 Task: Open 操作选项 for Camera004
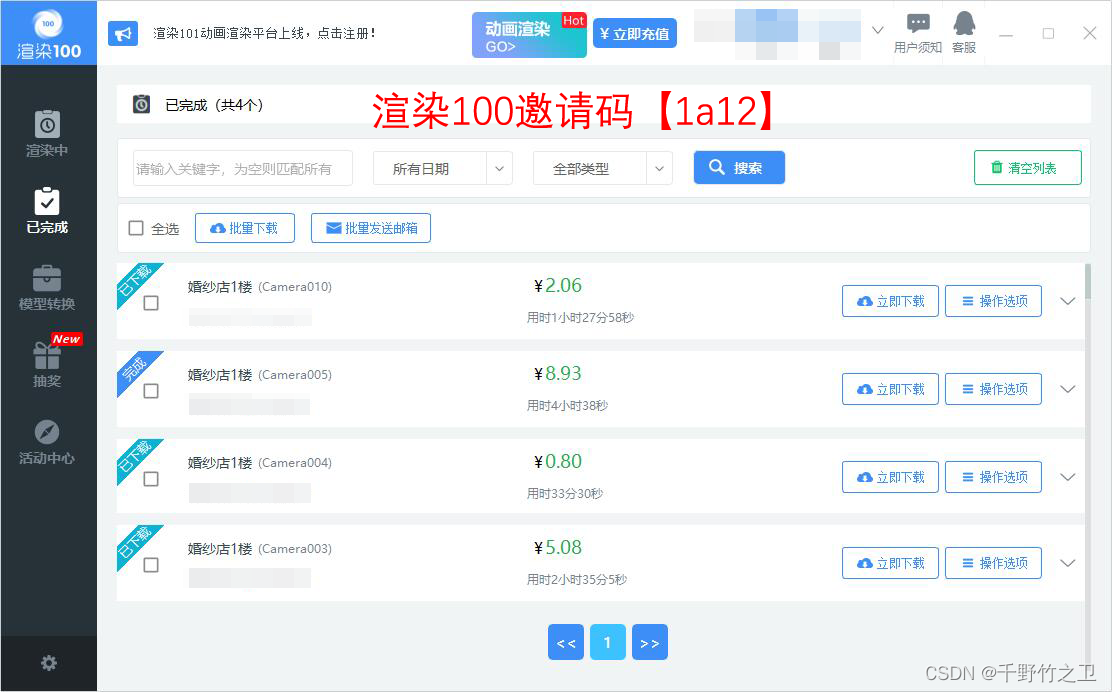[993, 477]
